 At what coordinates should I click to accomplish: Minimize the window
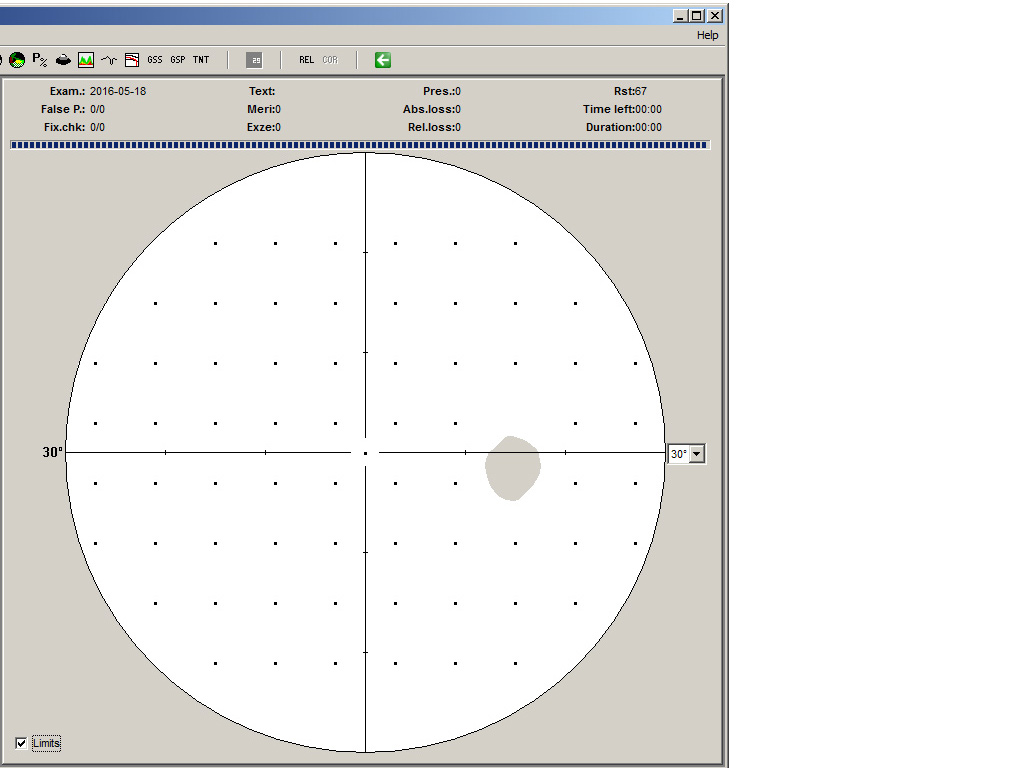[x=681, y=16]
